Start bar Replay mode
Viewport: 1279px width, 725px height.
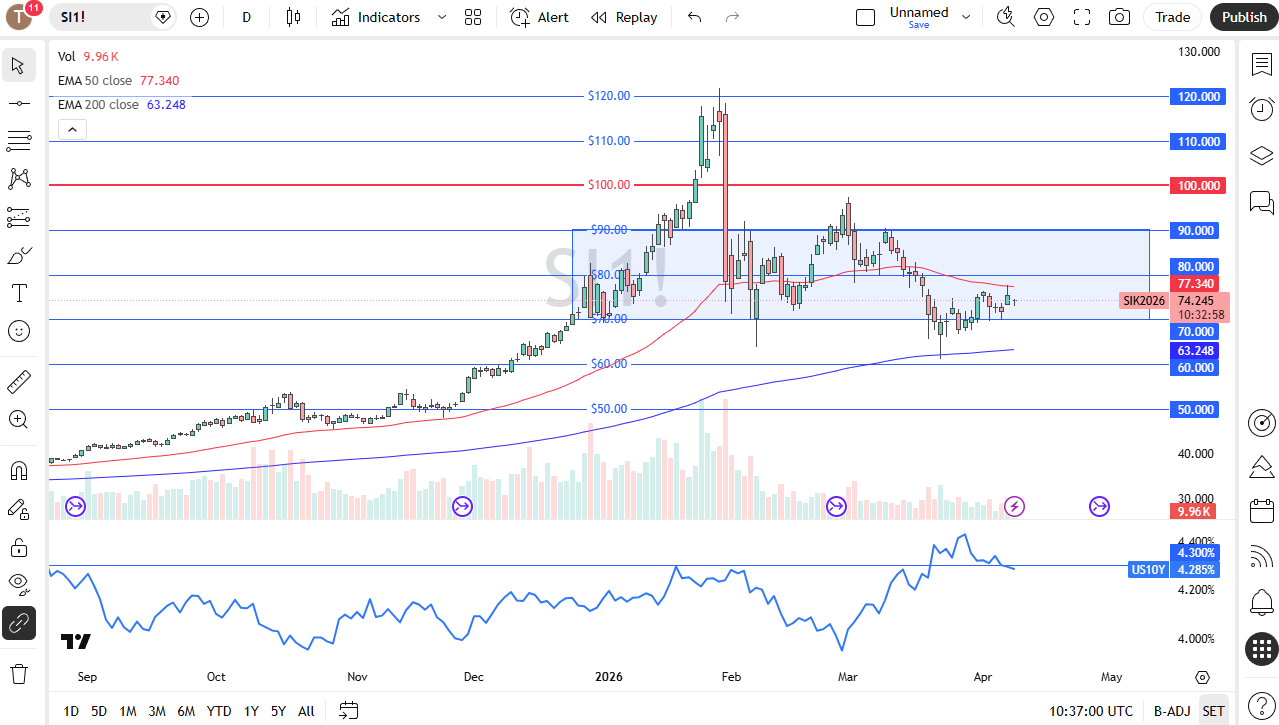click(624, 17)
